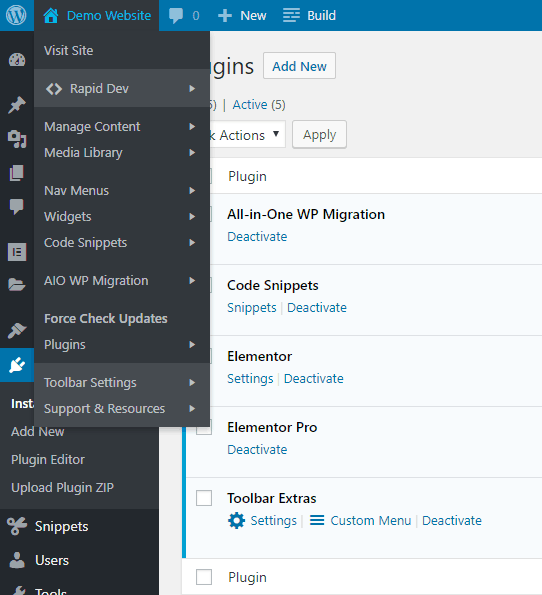This screenshot has height=595, width=542.
Task: Tick the select-all checkbox in bottom Plugin row
Action: tap(204, 577)
